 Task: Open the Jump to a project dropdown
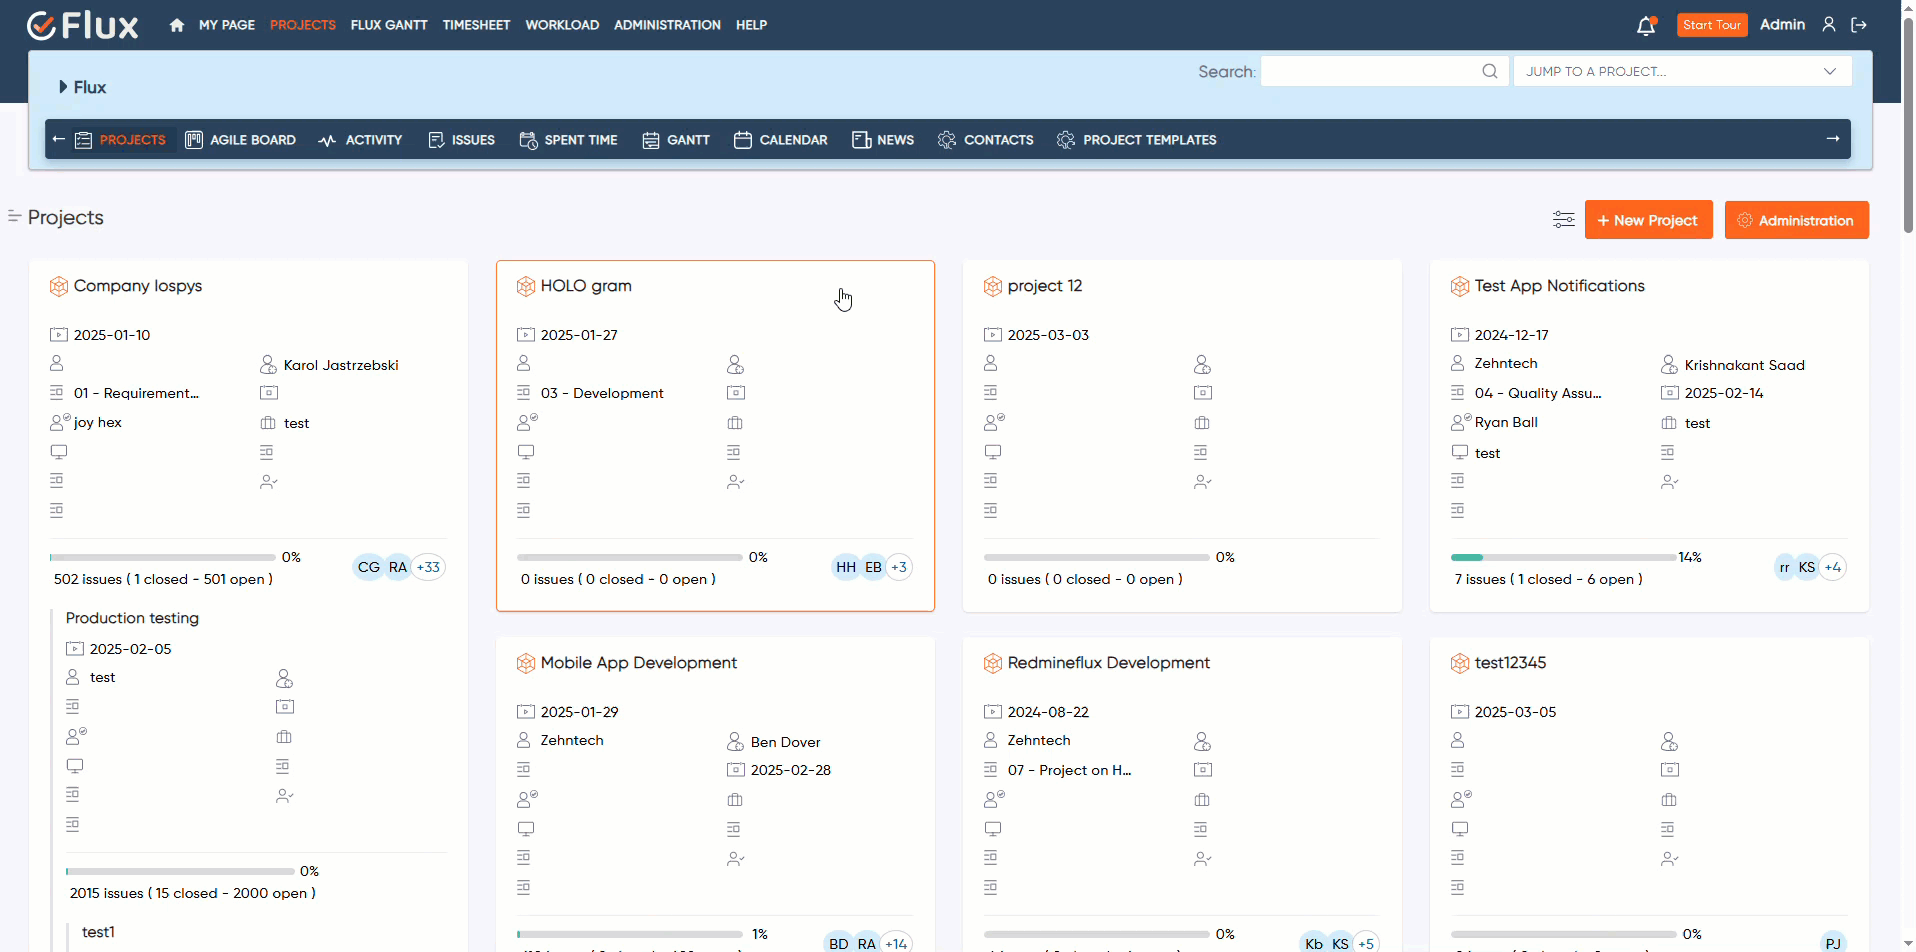coord(1683,71)
